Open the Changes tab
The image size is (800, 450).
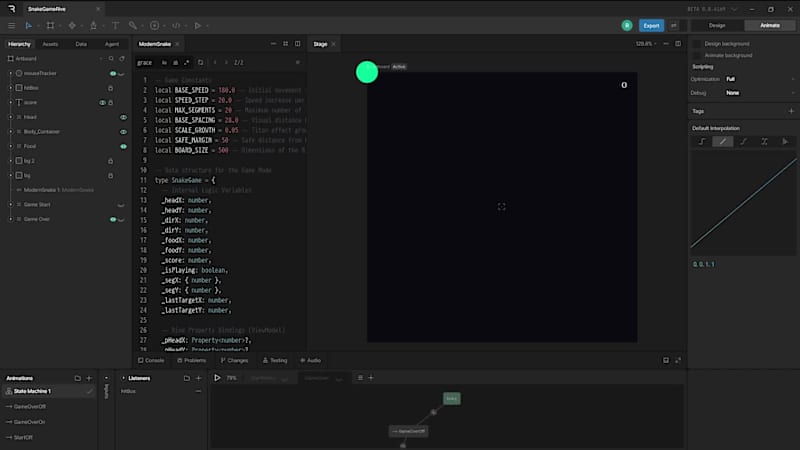(234, 360)
